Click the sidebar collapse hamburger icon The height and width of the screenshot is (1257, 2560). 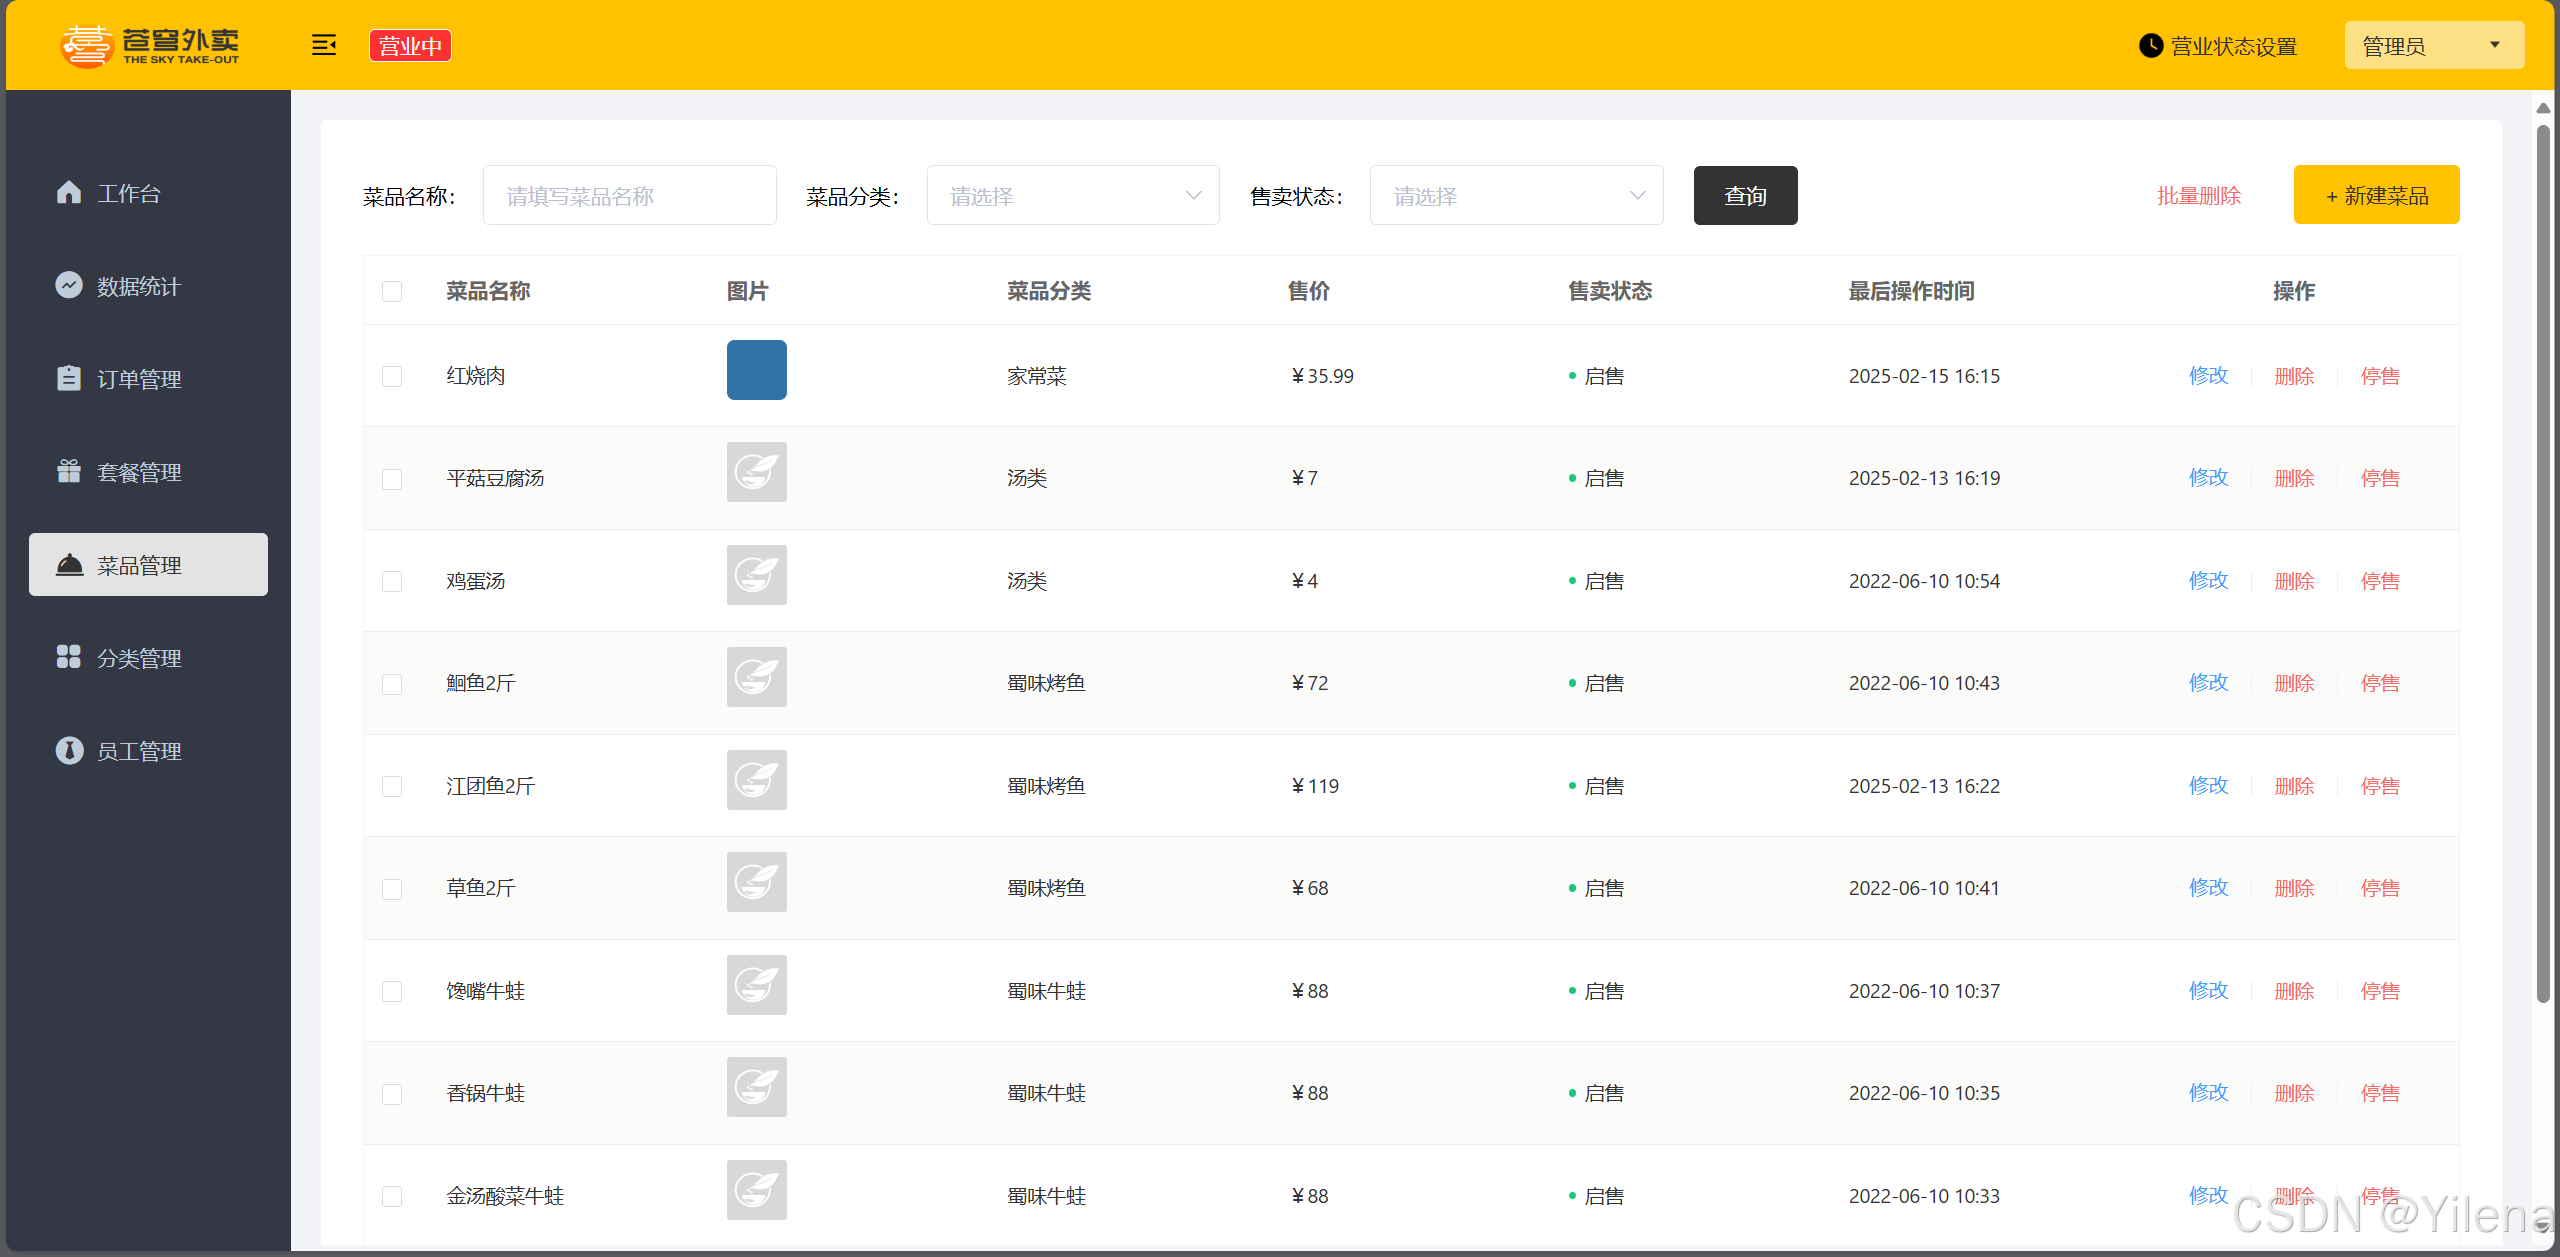tap(323, 45)
